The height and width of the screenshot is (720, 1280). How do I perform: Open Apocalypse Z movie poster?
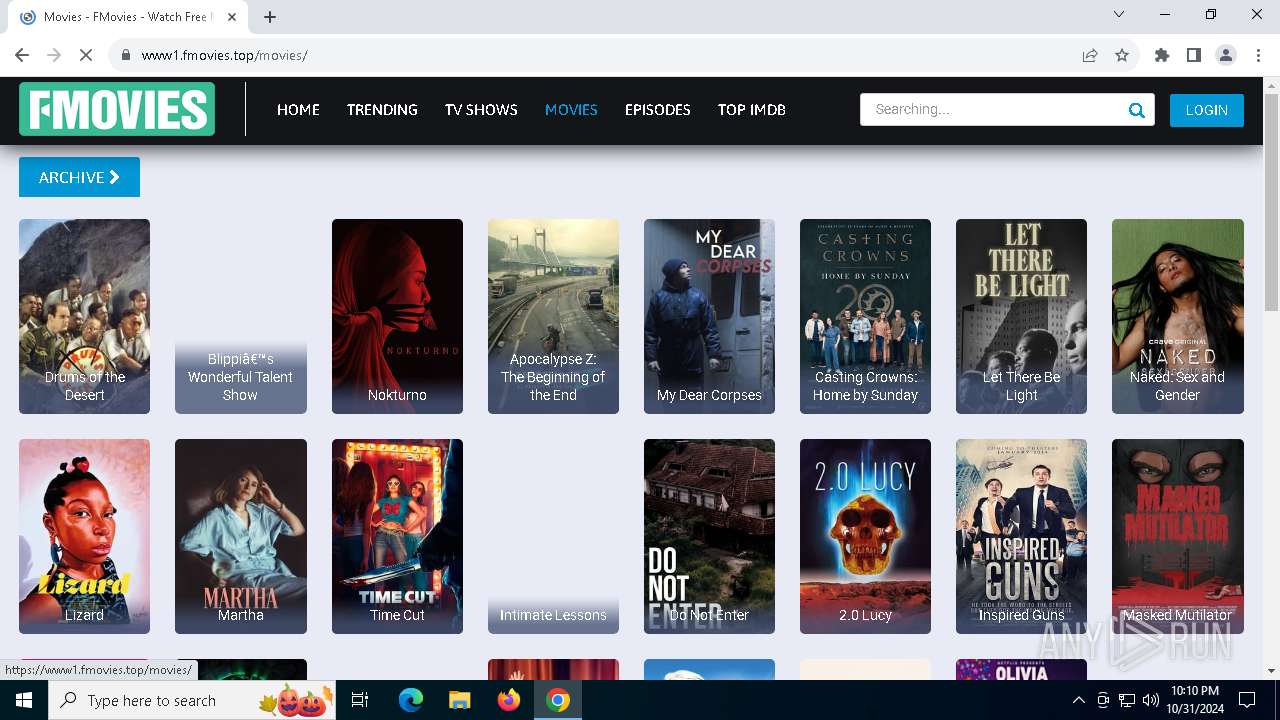click(553, 316)
